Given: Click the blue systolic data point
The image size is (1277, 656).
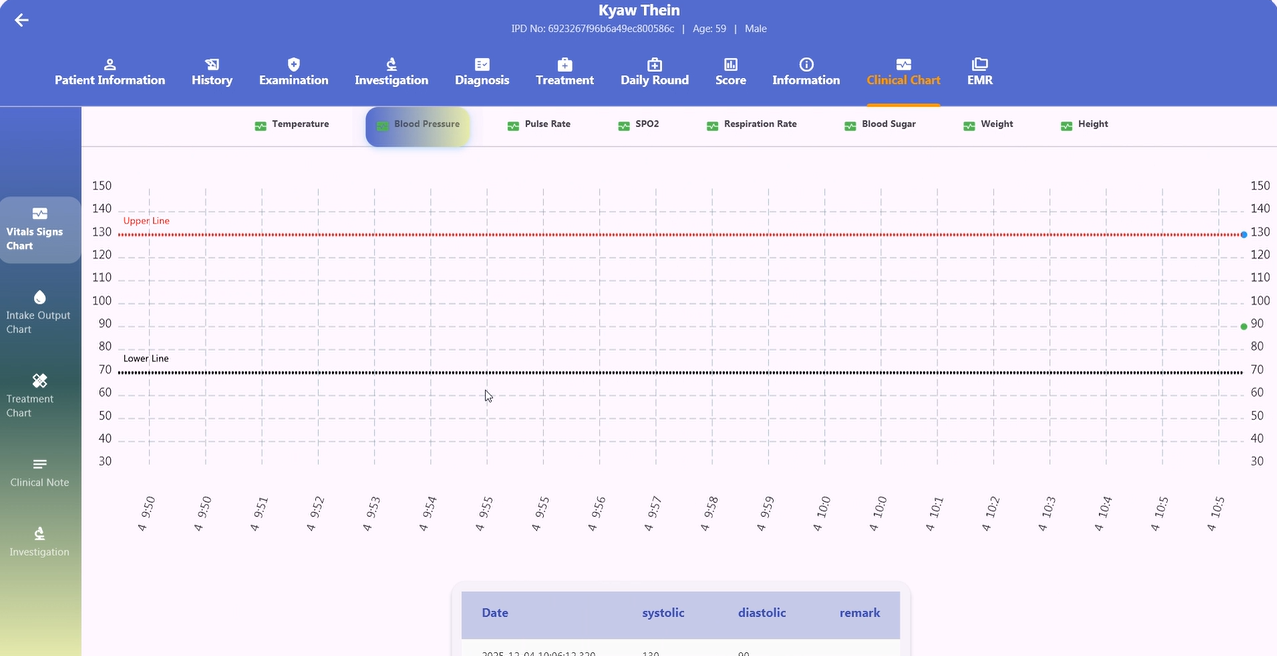Looking at the screenshot, I should [x=1244, y=234].
